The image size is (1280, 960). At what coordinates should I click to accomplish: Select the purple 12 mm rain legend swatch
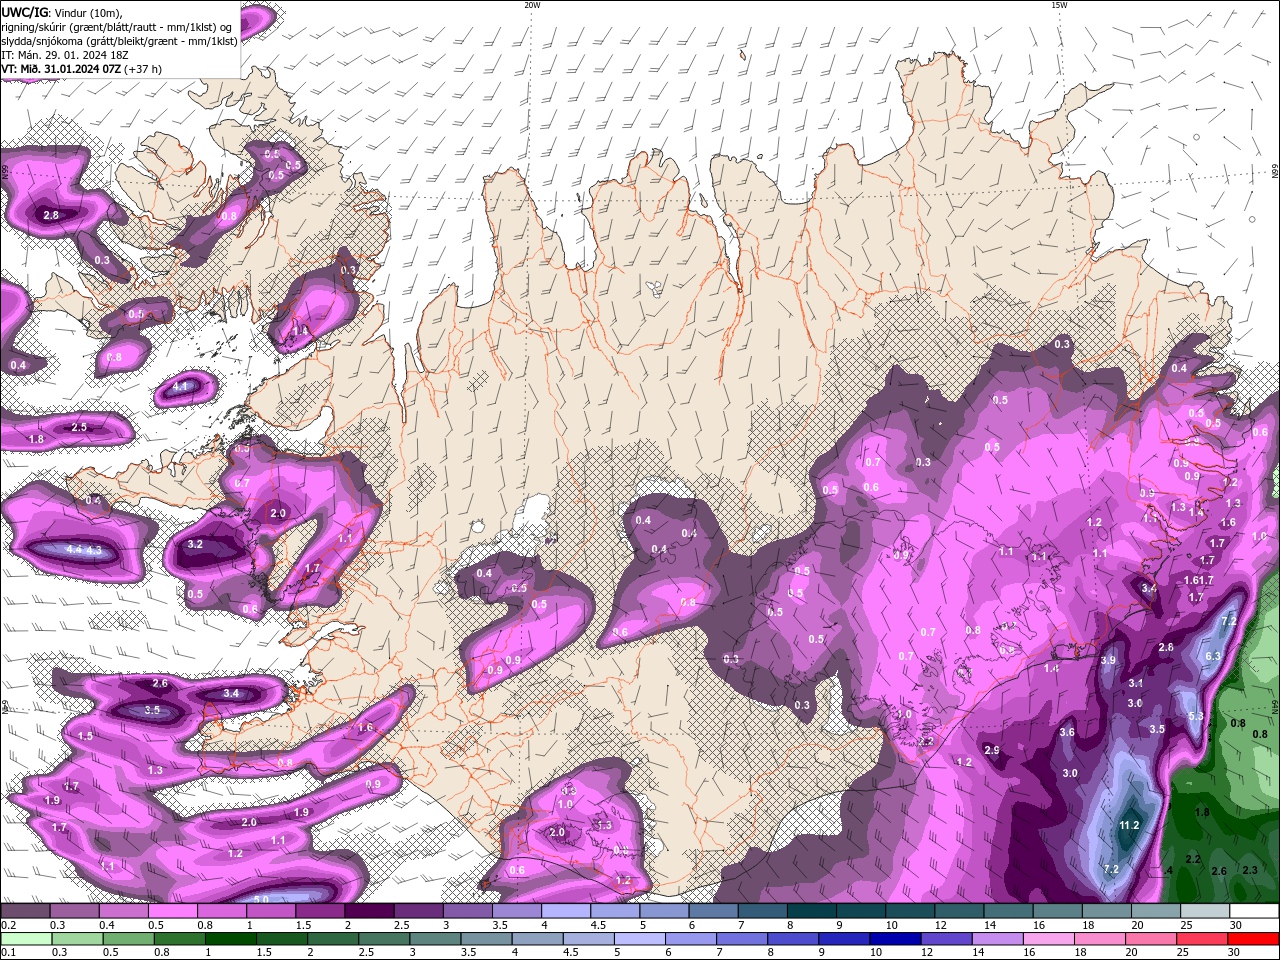coord(945,938)
